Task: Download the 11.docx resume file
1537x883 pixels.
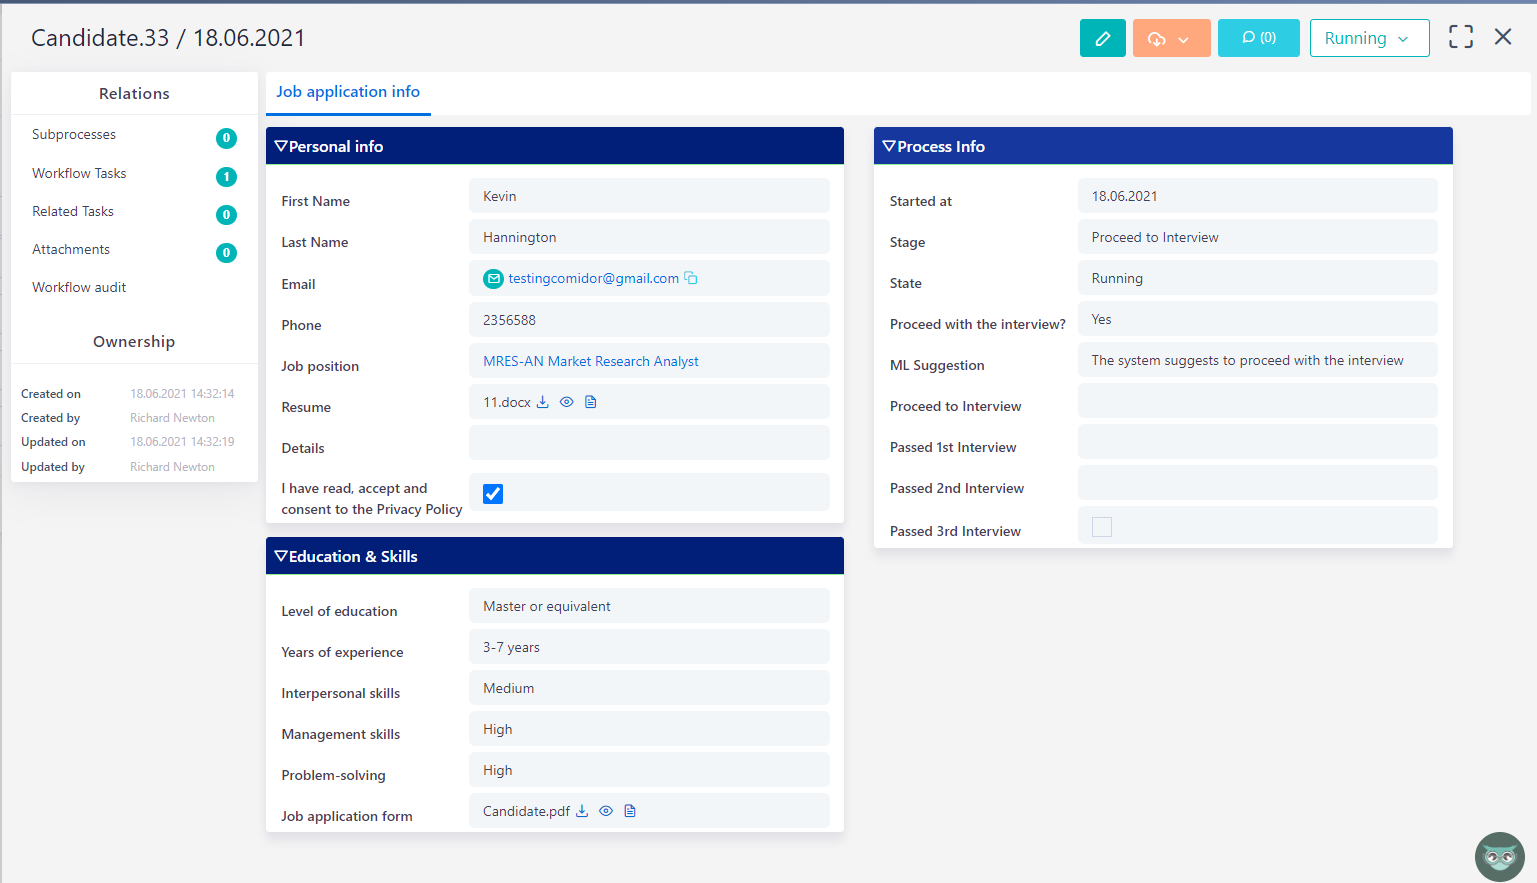Action: (x=542, y=401)
